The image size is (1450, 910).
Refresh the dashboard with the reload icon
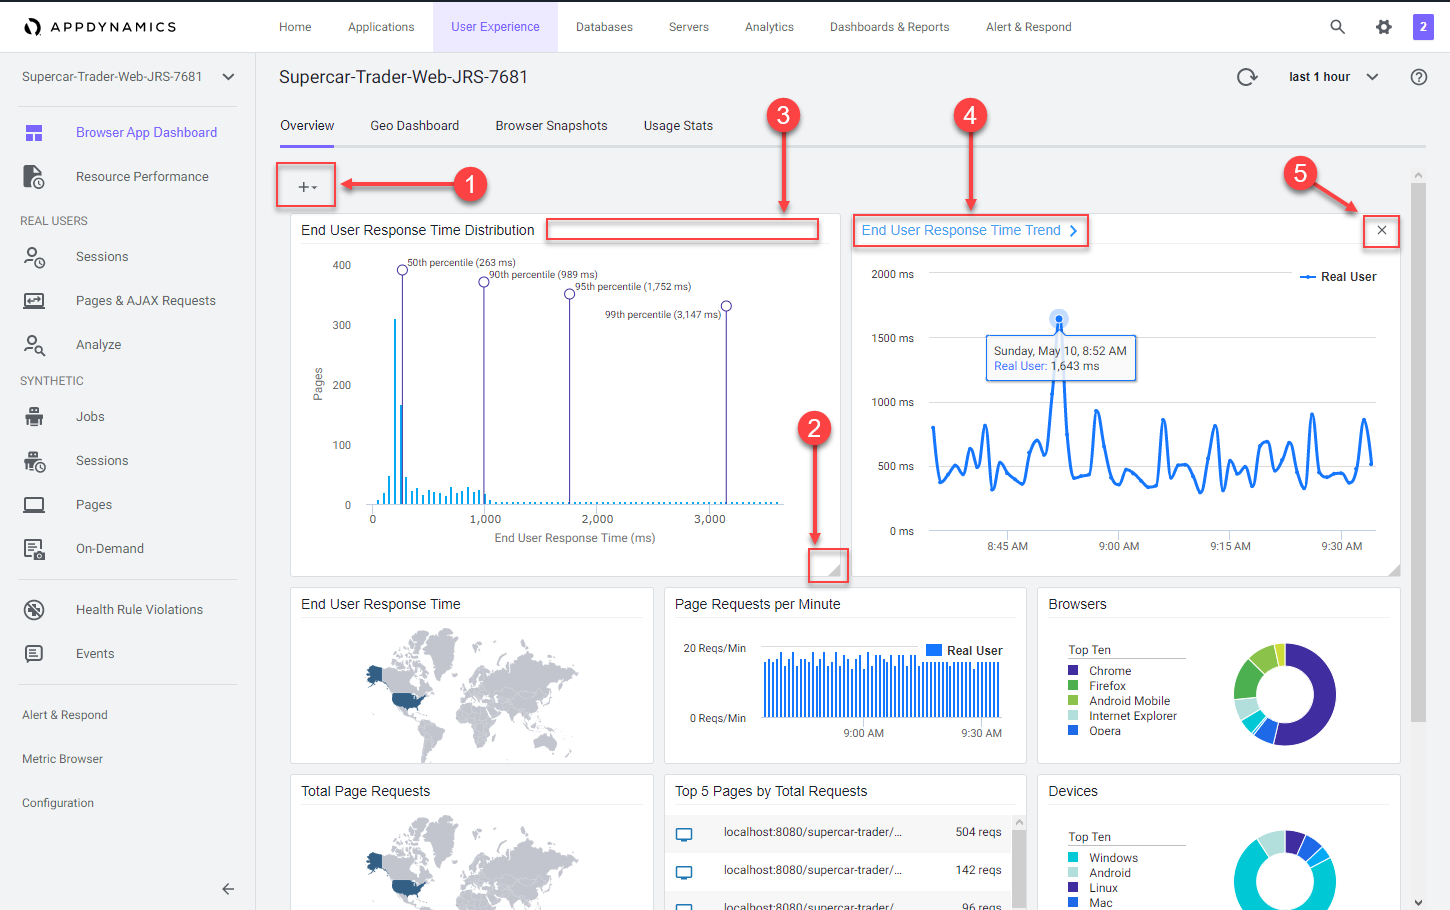tap(1247, 77)
